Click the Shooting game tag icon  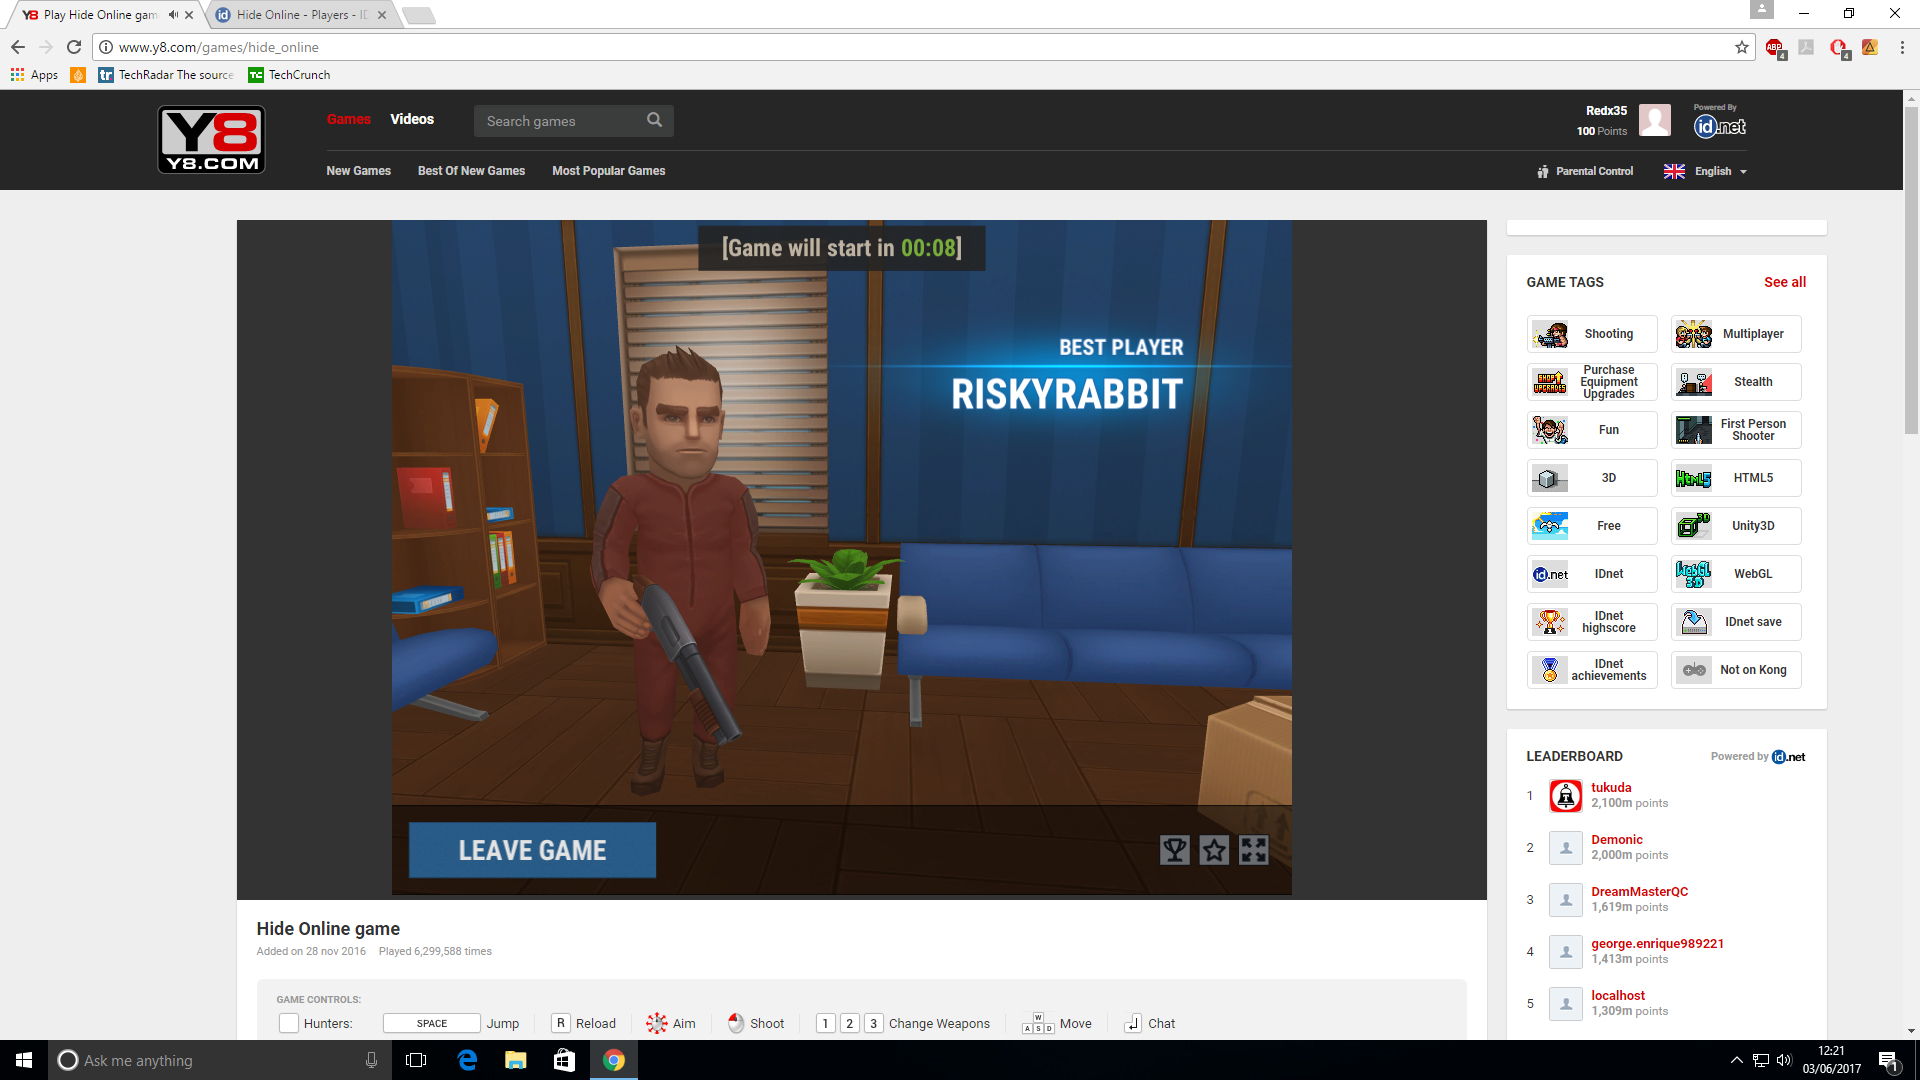pyautogui.click(x=1551, y=334)
